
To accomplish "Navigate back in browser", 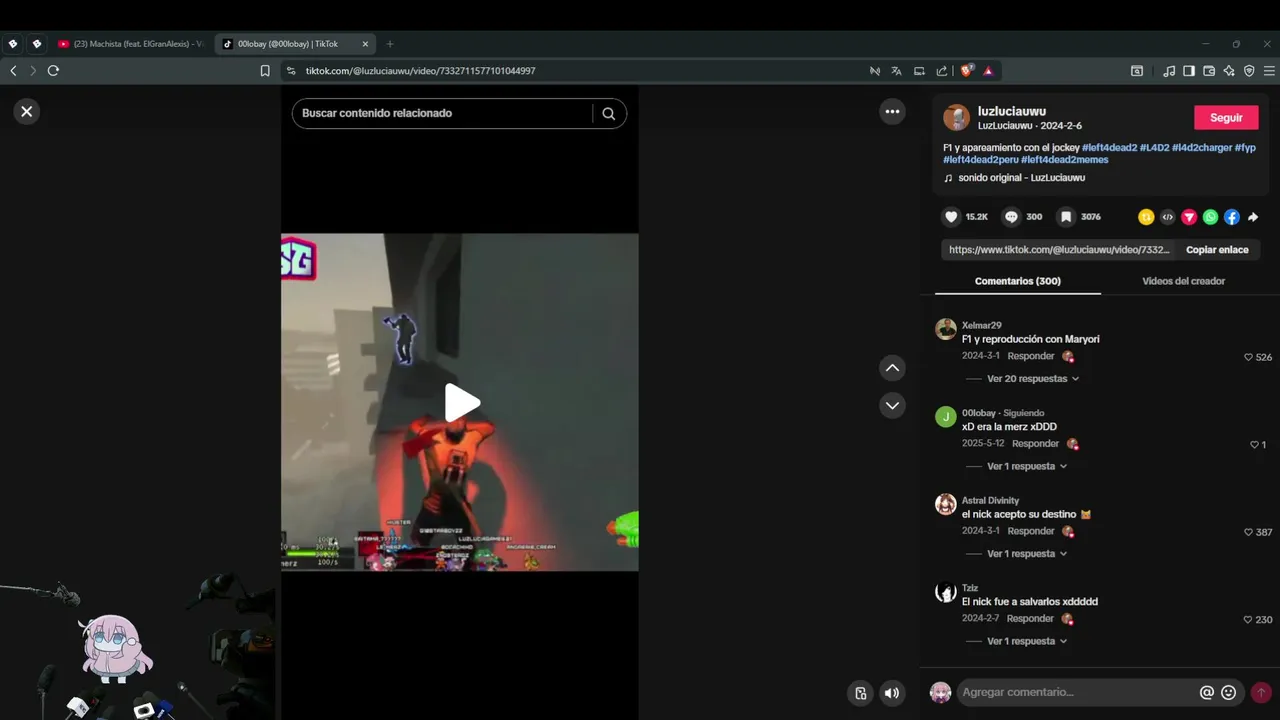I will pyautogui.click(x=13, y=71).
